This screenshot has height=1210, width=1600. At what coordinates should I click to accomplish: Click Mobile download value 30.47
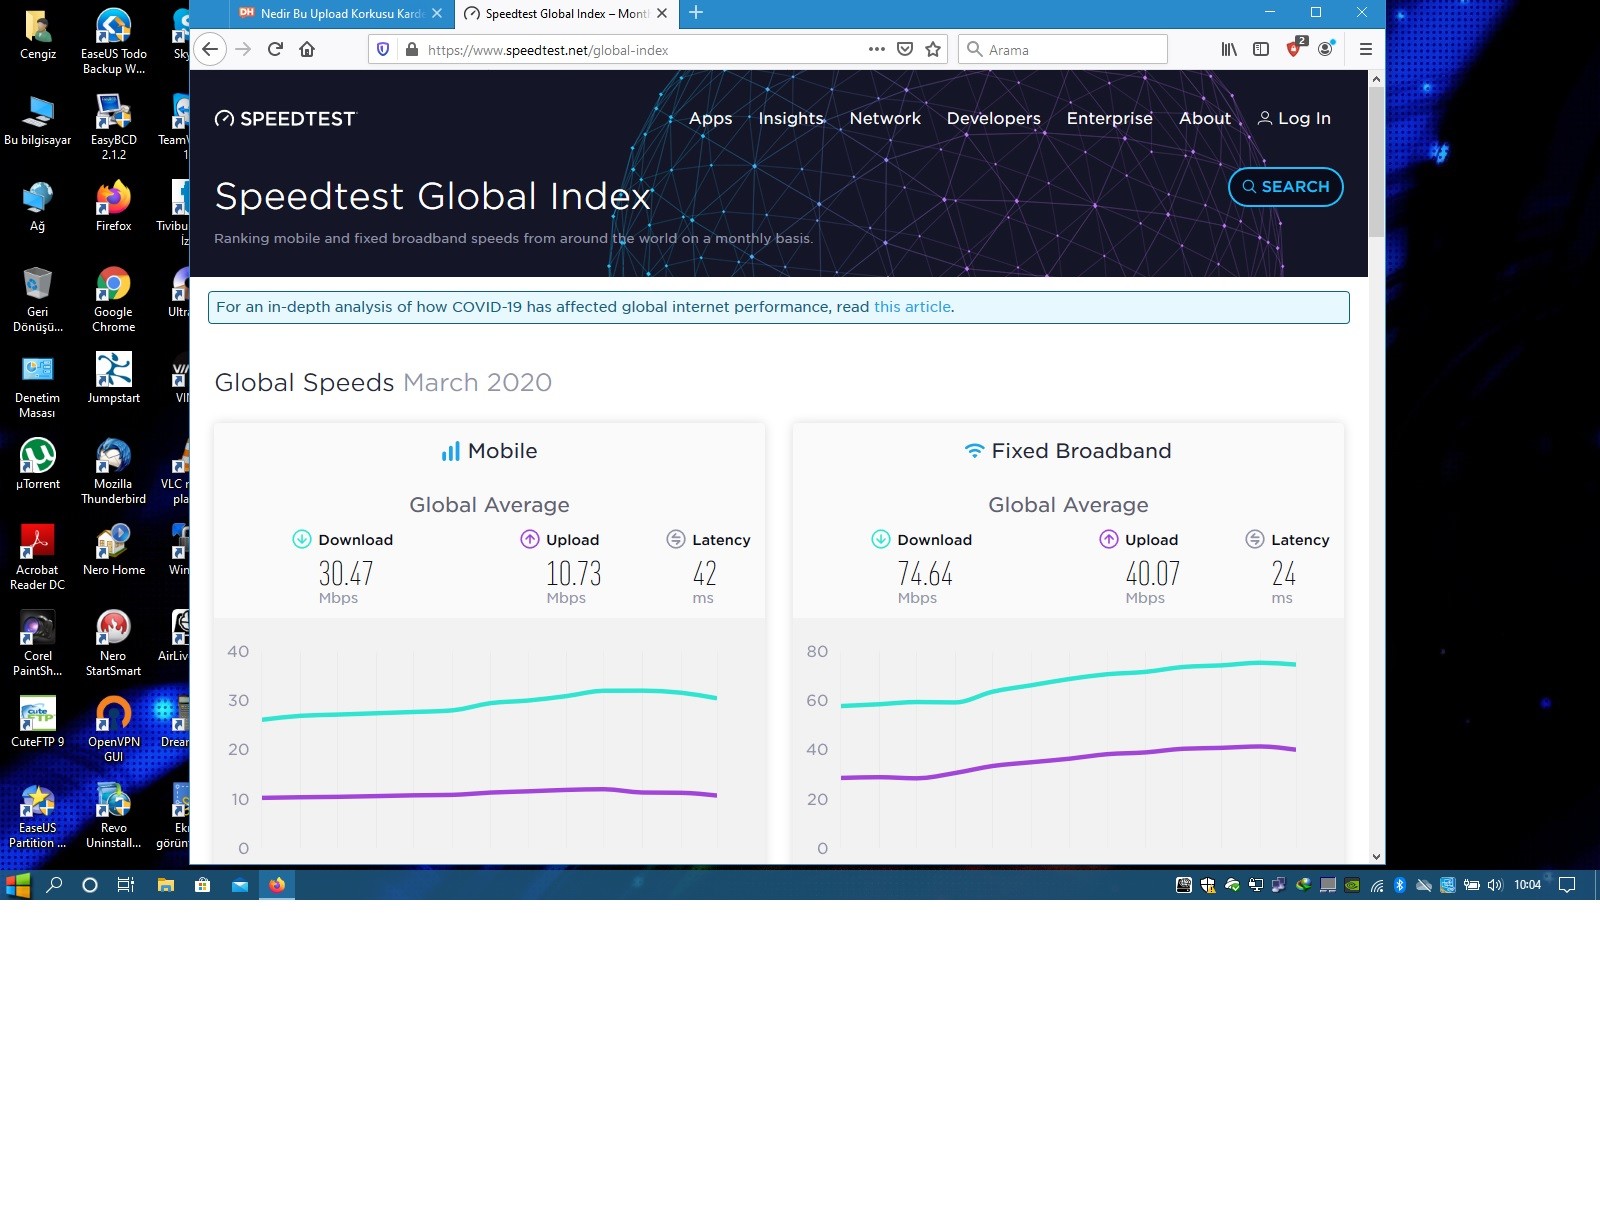click(346, 574)
